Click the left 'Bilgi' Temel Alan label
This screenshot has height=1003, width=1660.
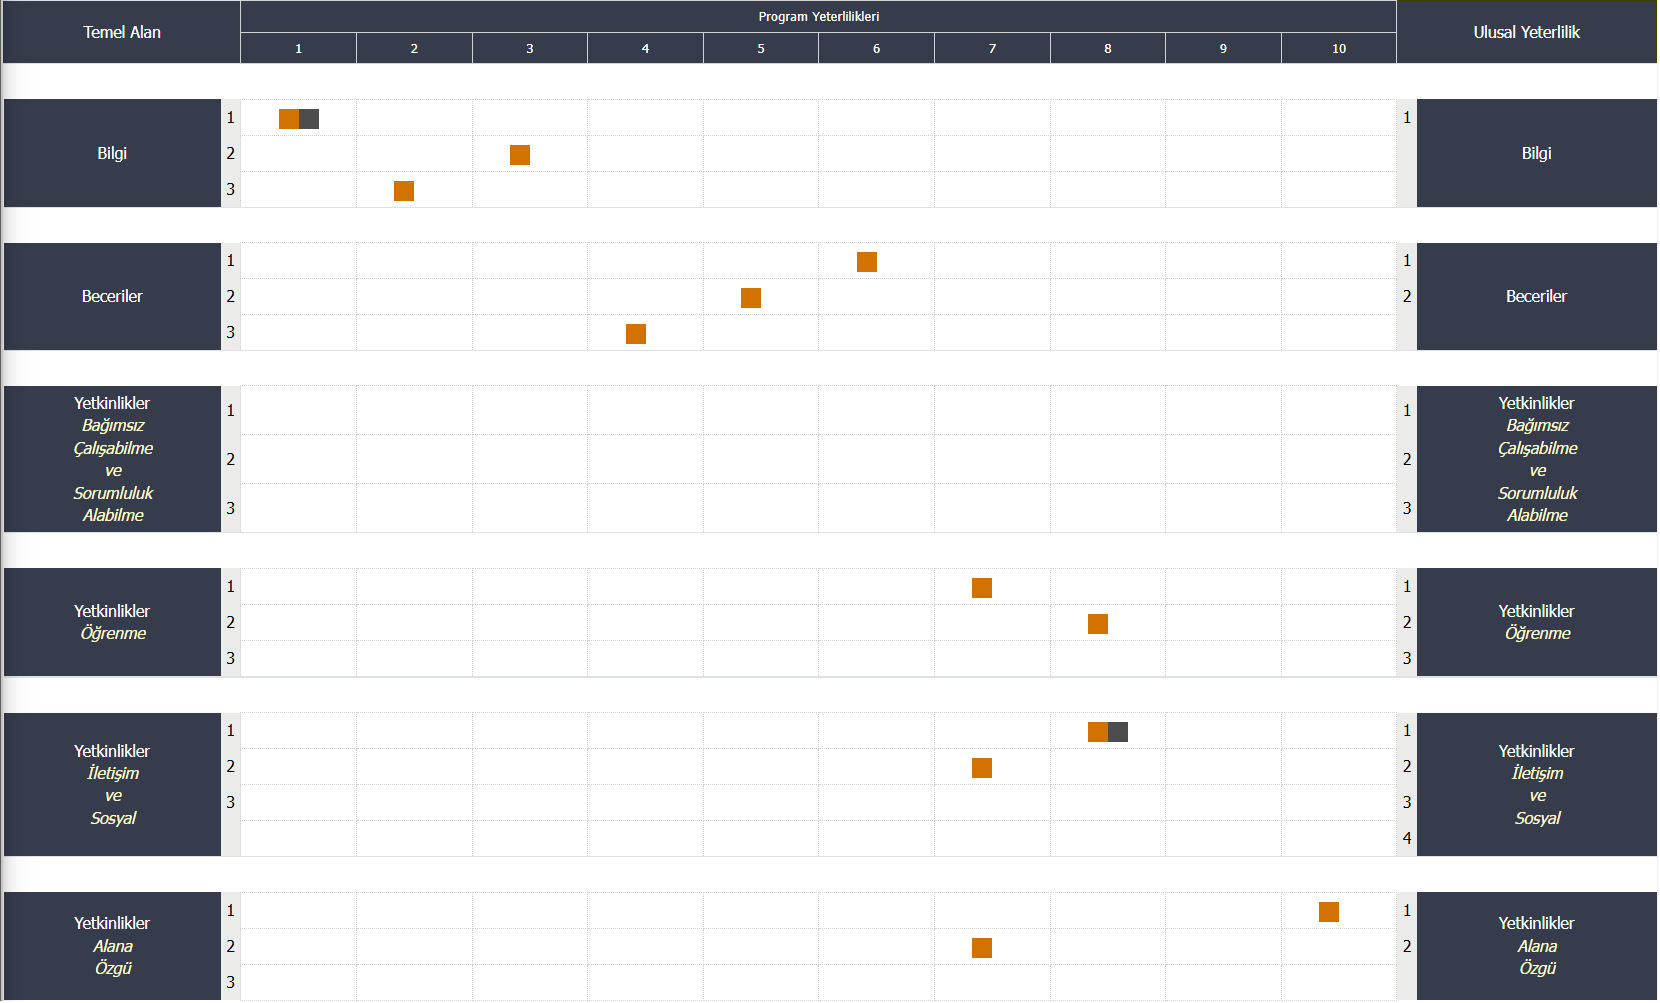(112, 153)
